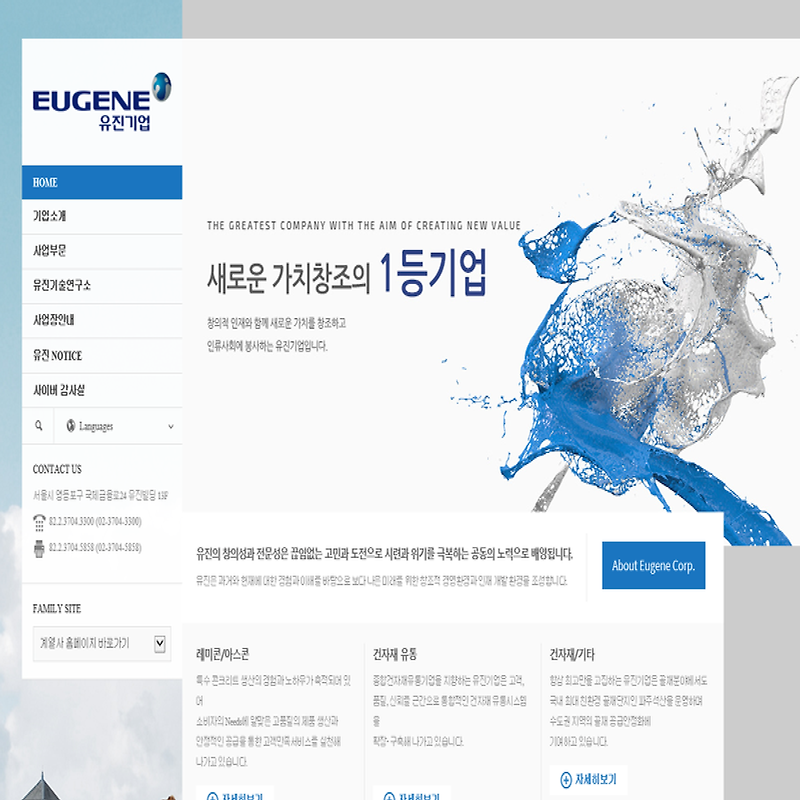Open the 유진 NOTICE menu
Viewport: 800px width, 800px height.
tap(102, 356)
